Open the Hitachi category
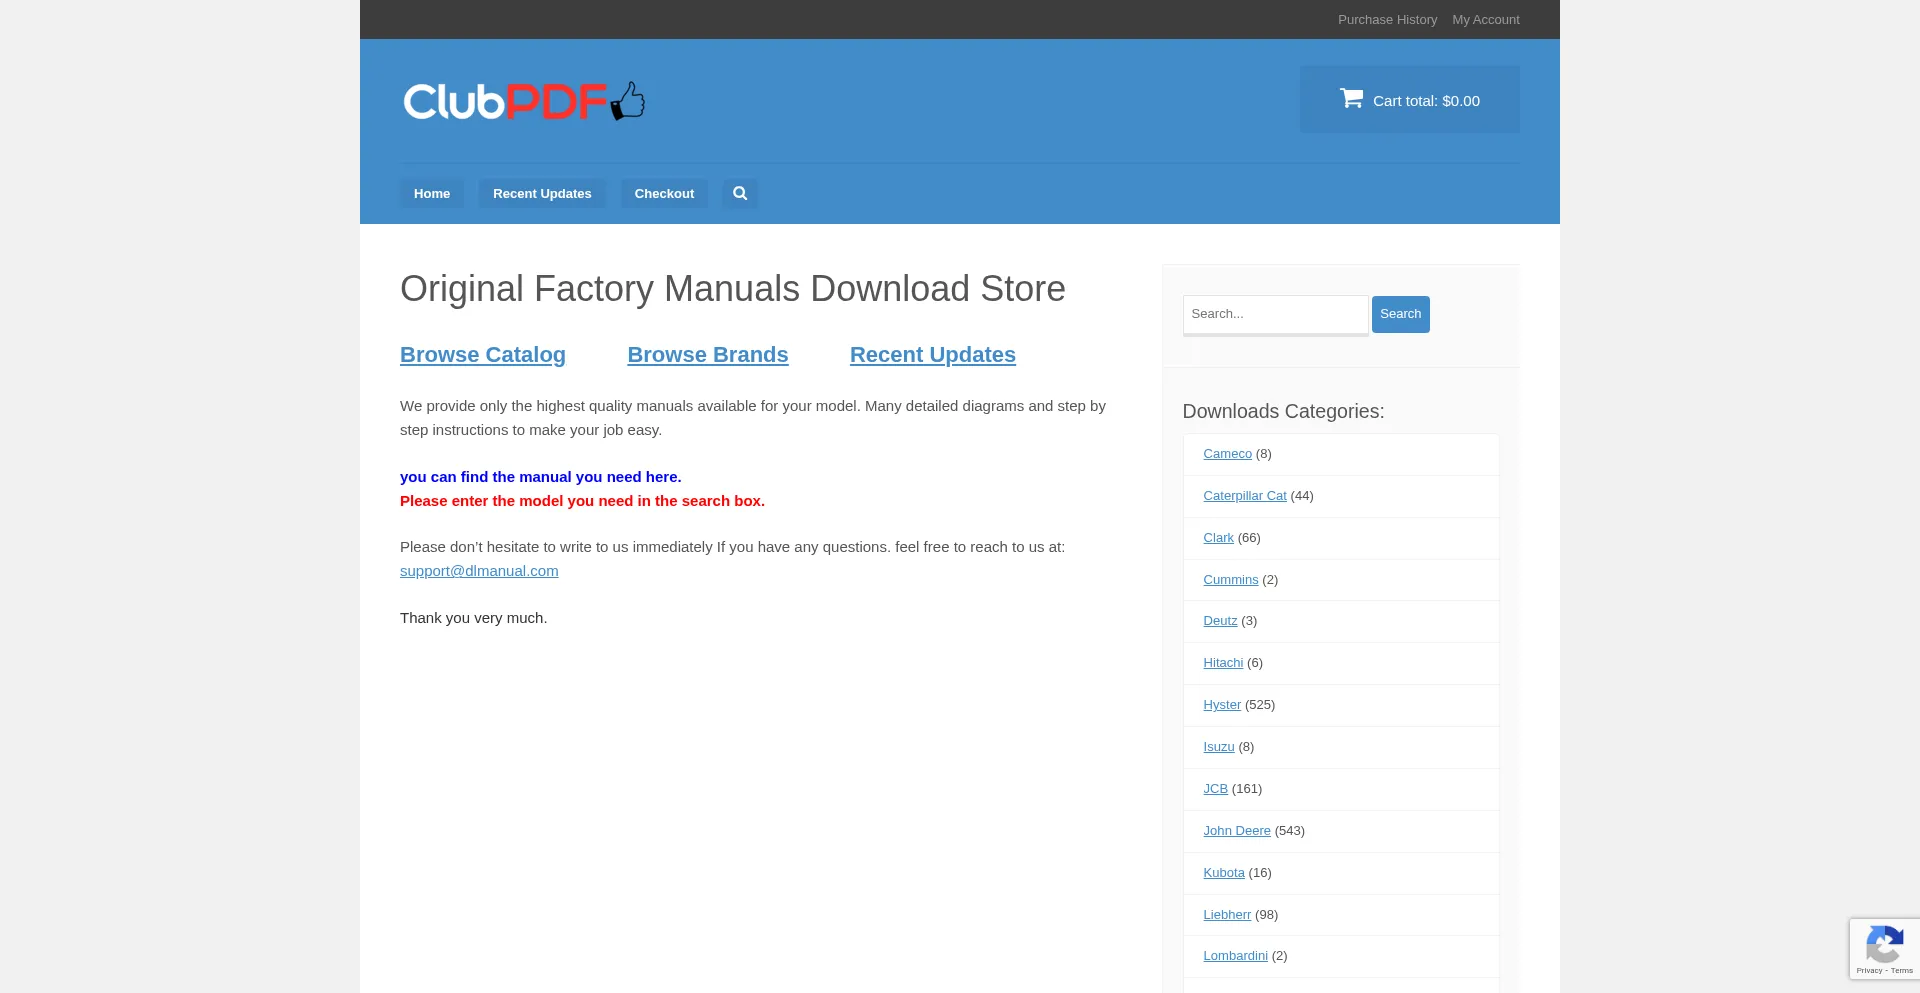Image resolution: width=1920 pixels, height=993 pixels. pyautogui.click(x=1223, y=663)
